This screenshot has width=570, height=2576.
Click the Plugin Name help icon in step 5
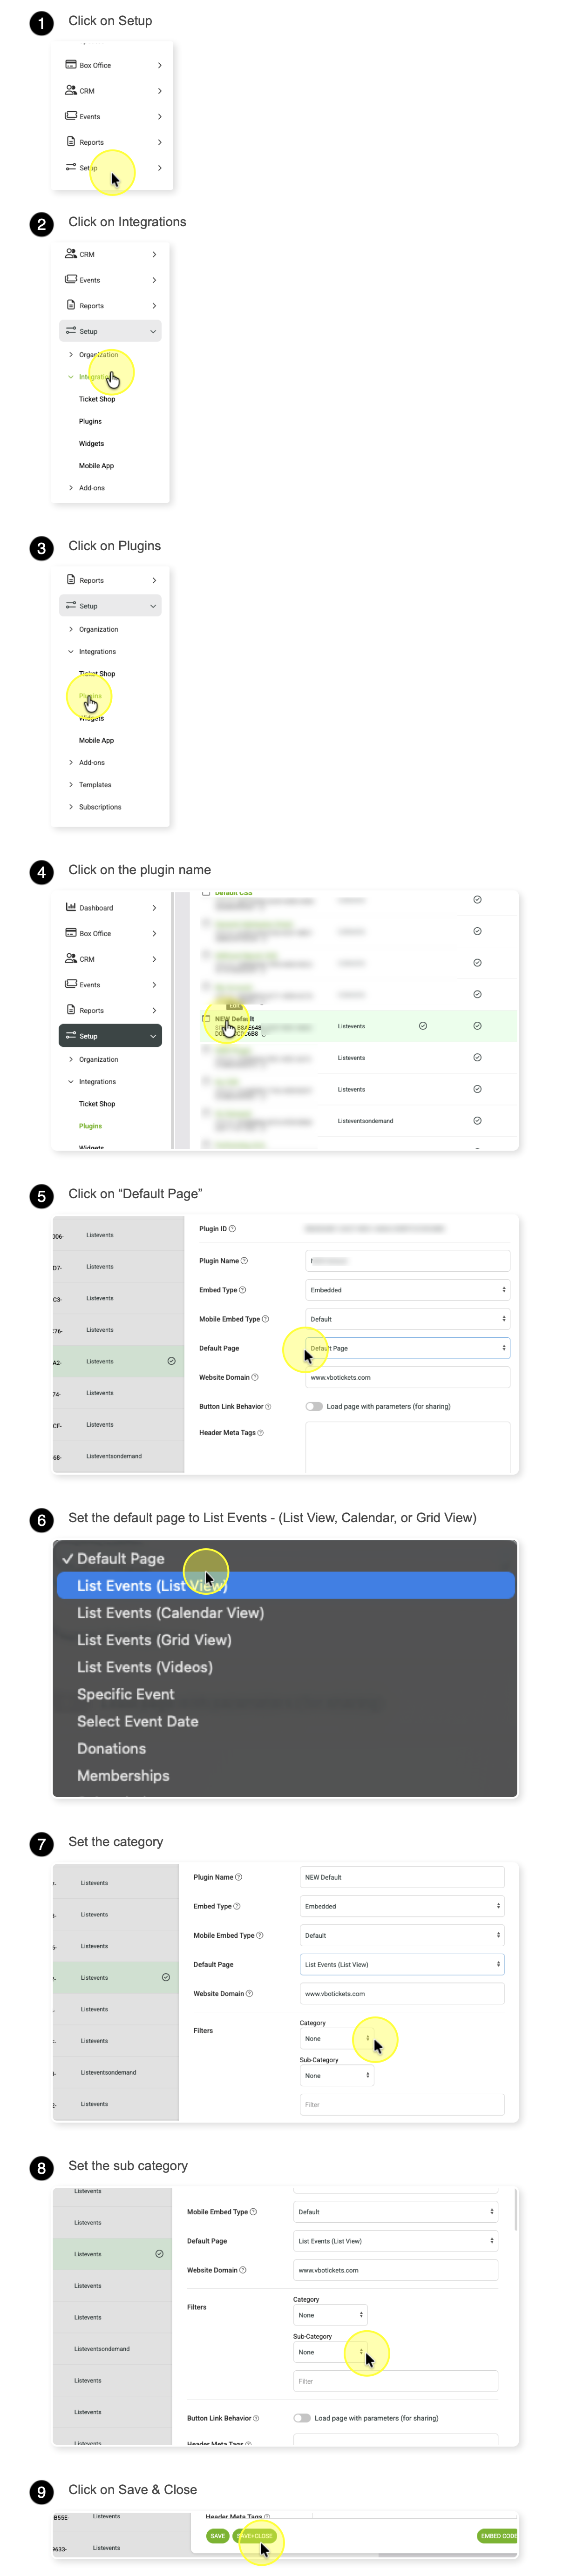coord(244,1260)
